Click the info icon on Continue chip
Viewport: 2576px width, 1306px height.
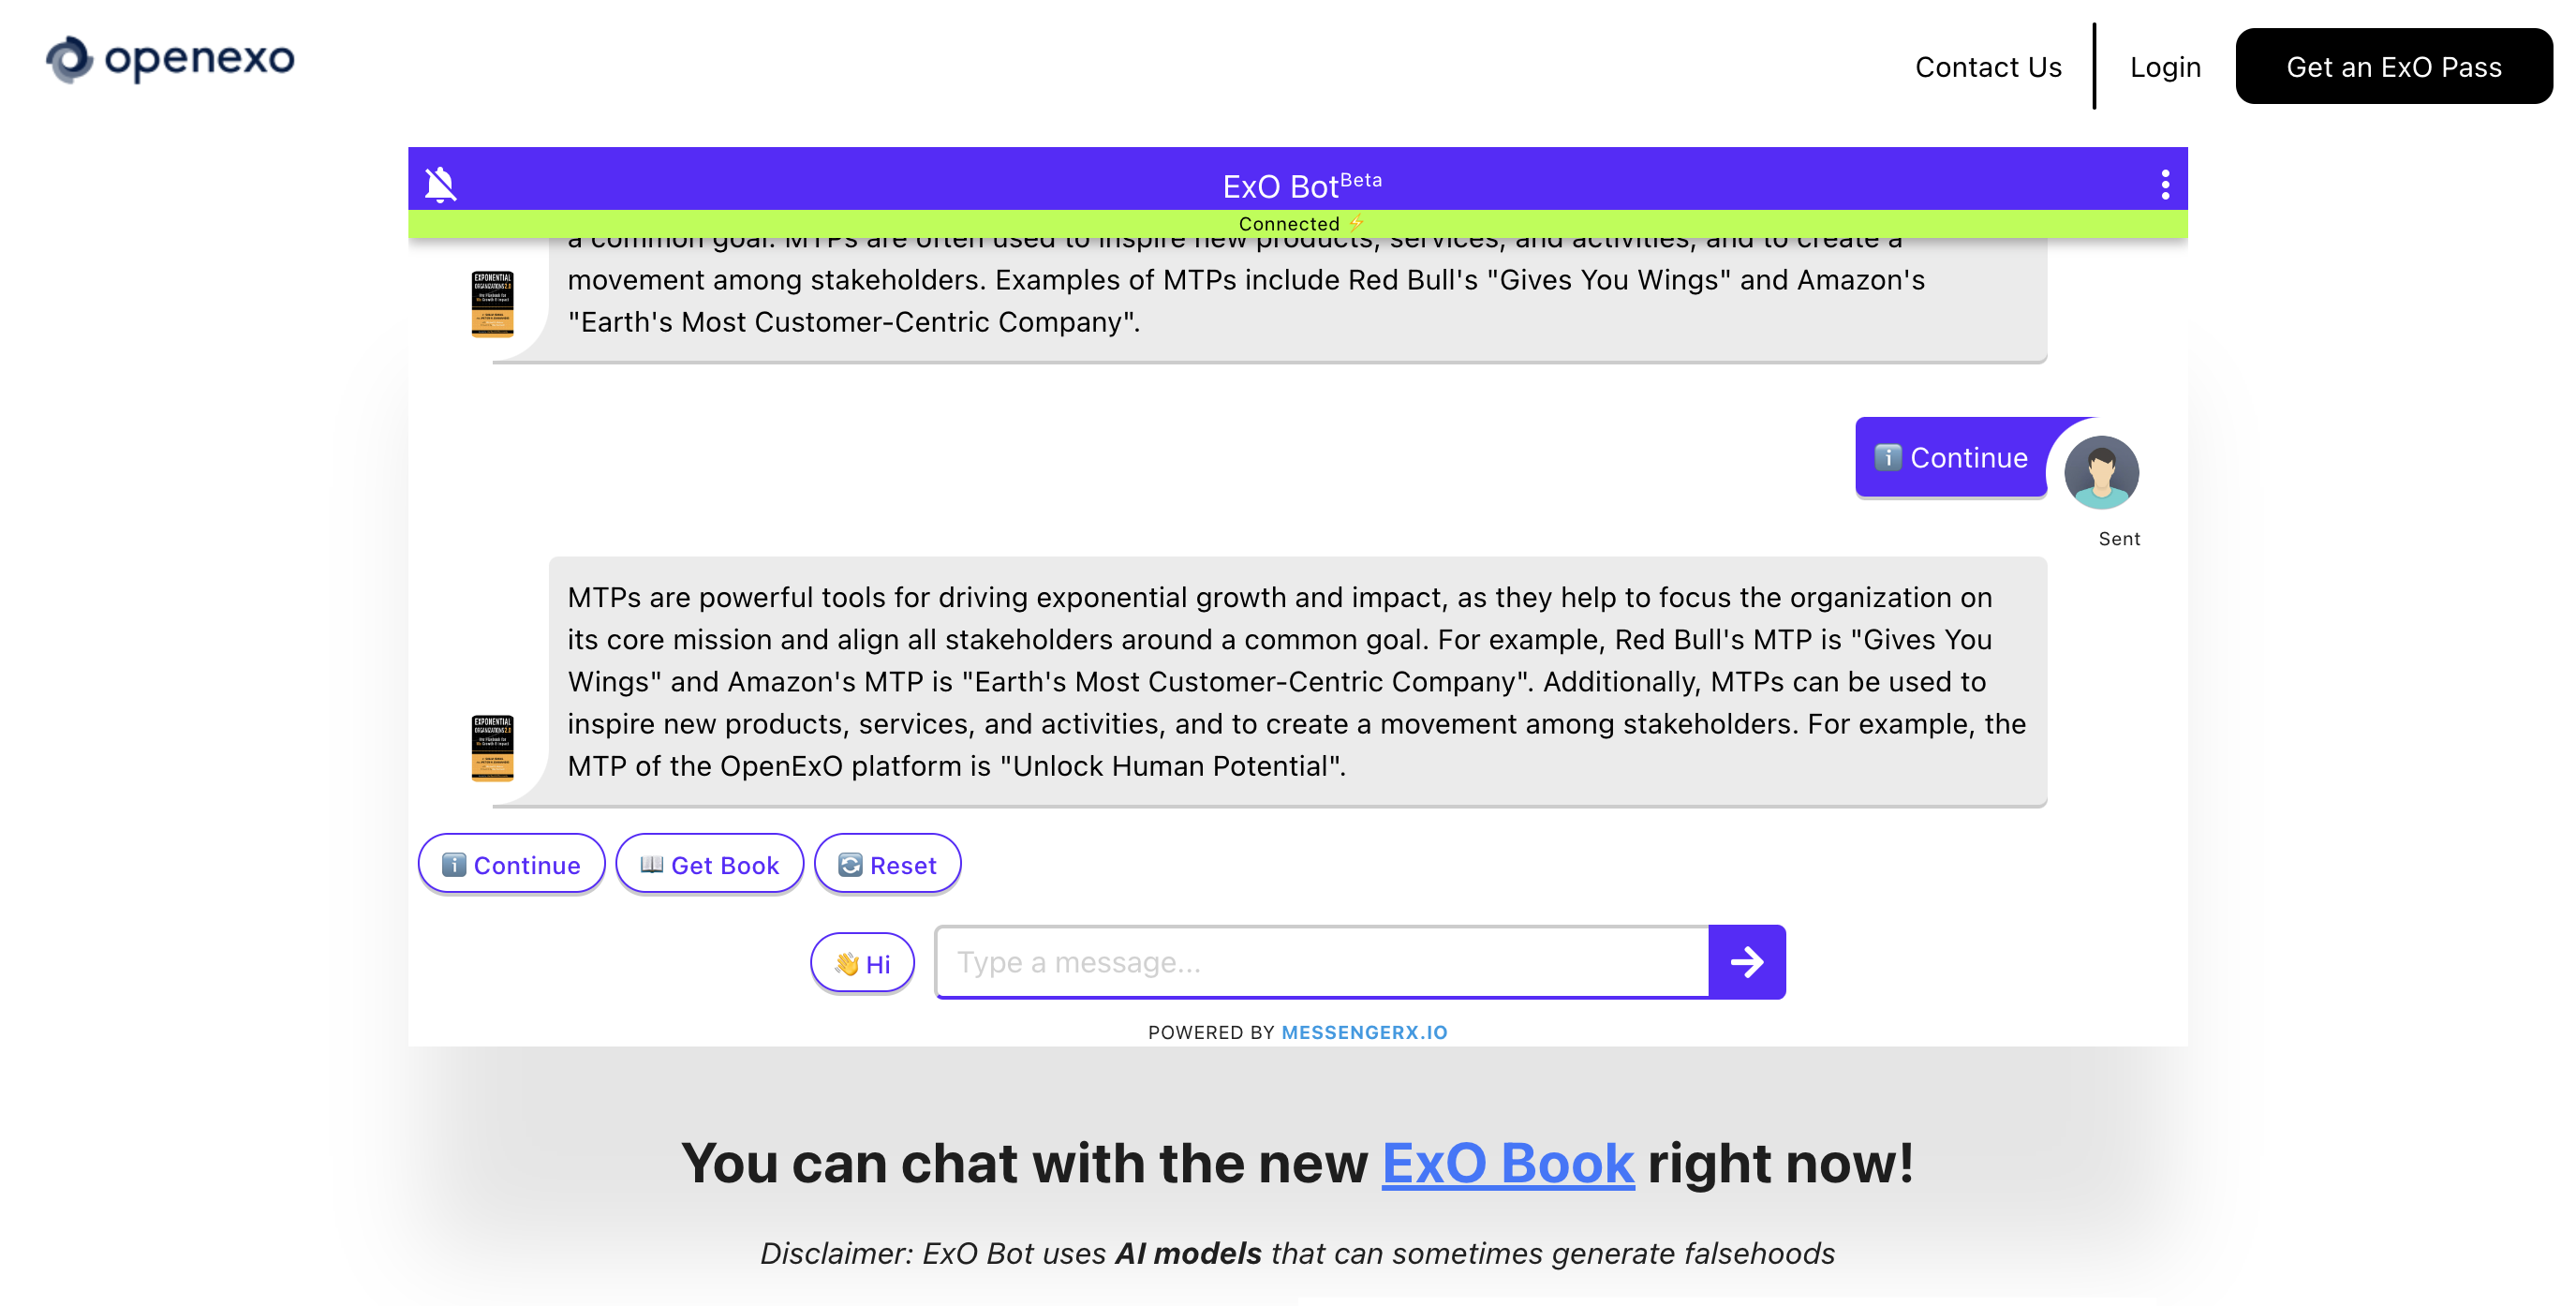[455, 864]
